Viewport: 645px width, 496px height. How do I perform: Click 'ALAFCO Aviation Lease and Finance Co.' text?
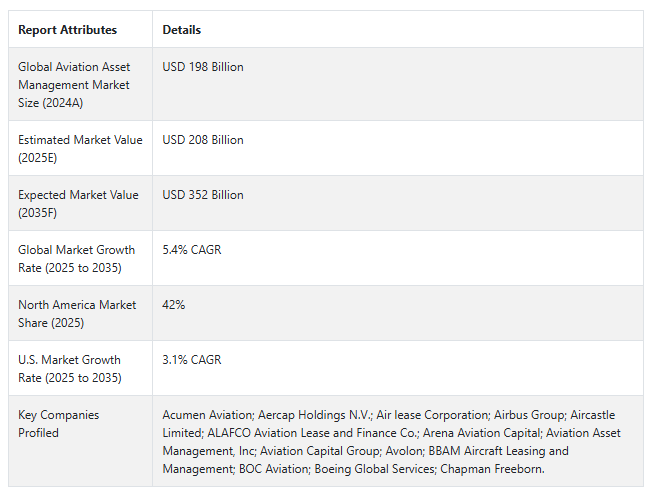[312, 433]
